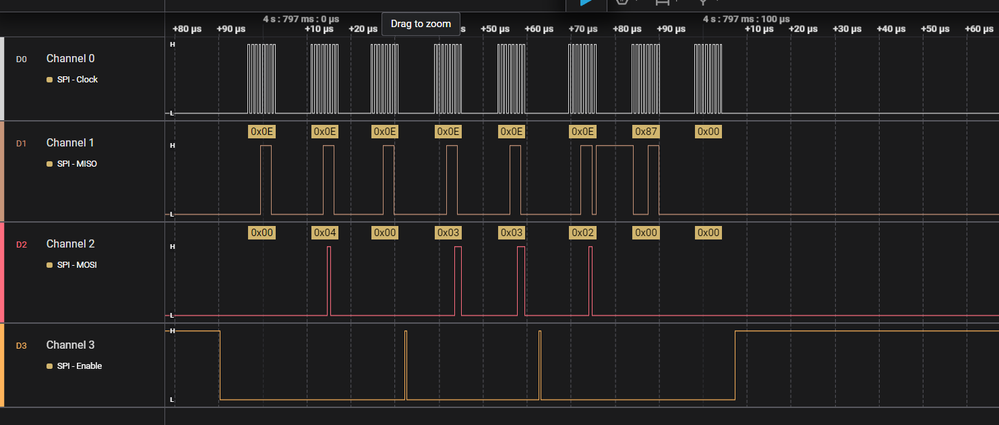
Task: Click the red Channel 2 color bar
Action: coord(2,272)
